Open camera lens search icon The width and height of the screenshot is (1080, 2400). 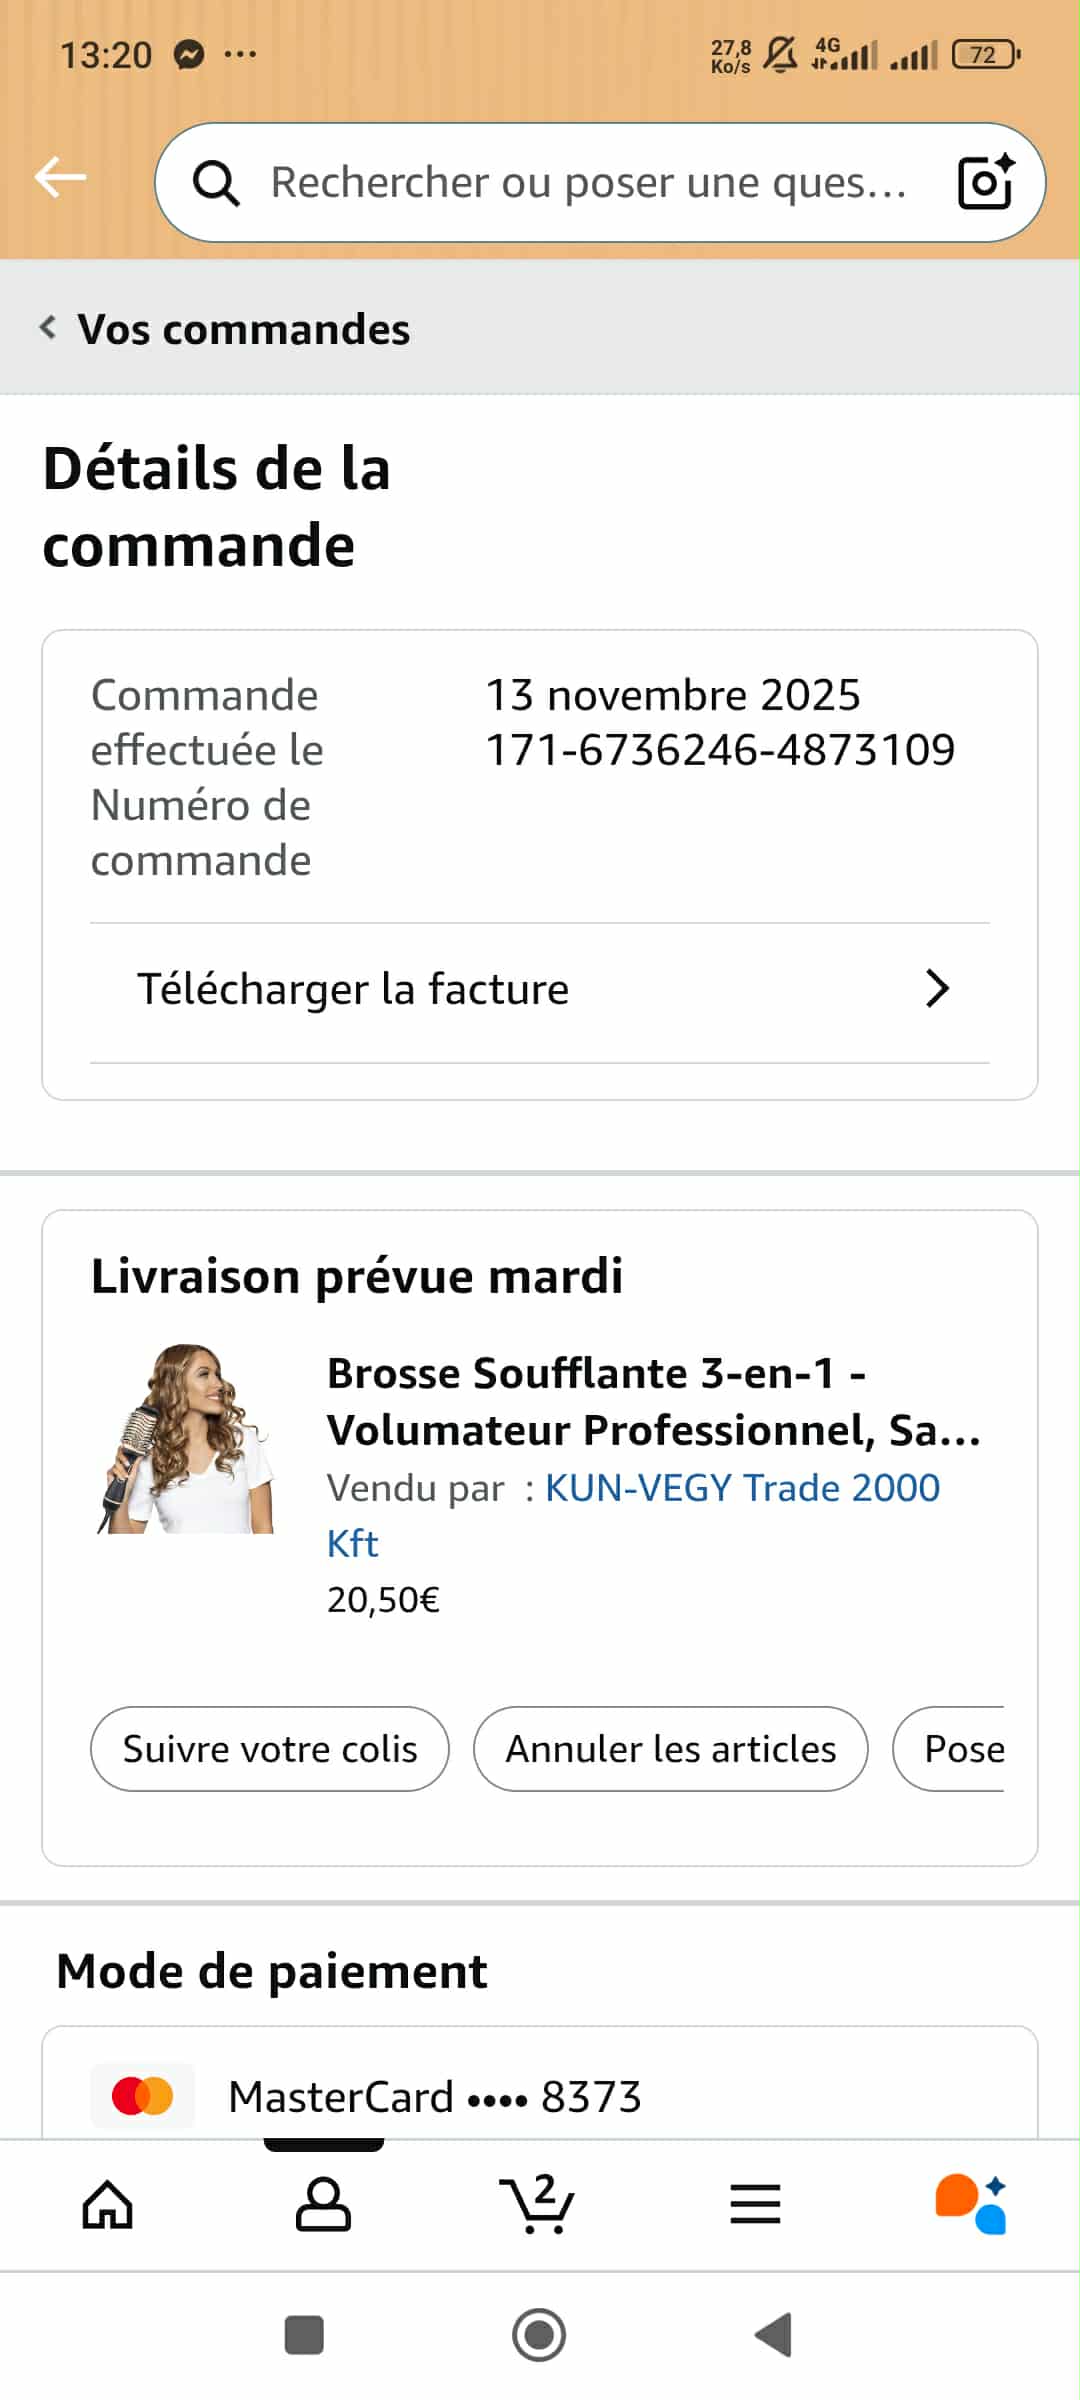click(985, 183)
